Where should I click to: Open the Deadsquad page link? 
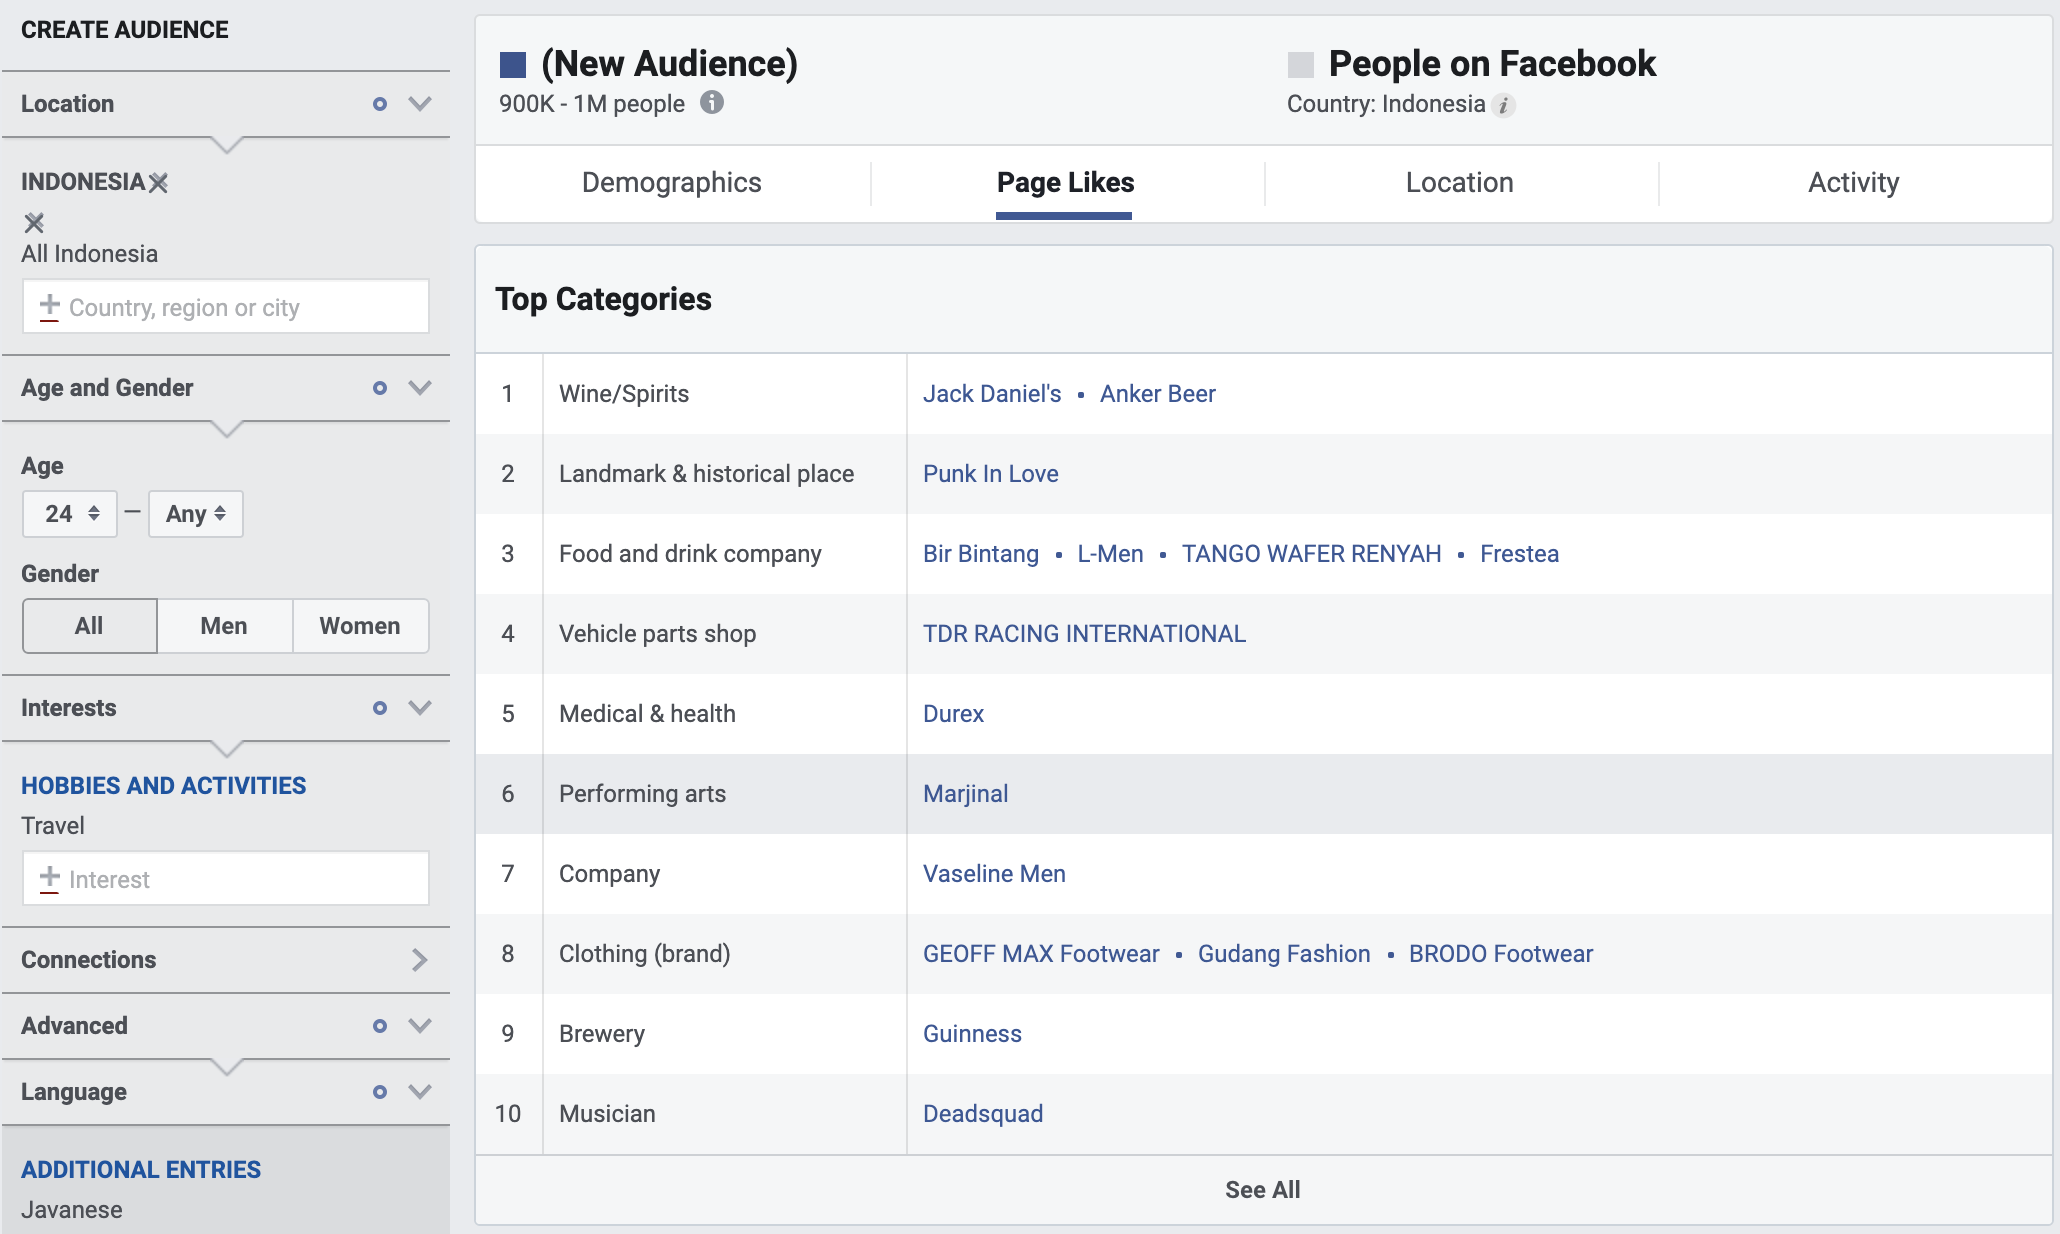(x=982, y=1114)
